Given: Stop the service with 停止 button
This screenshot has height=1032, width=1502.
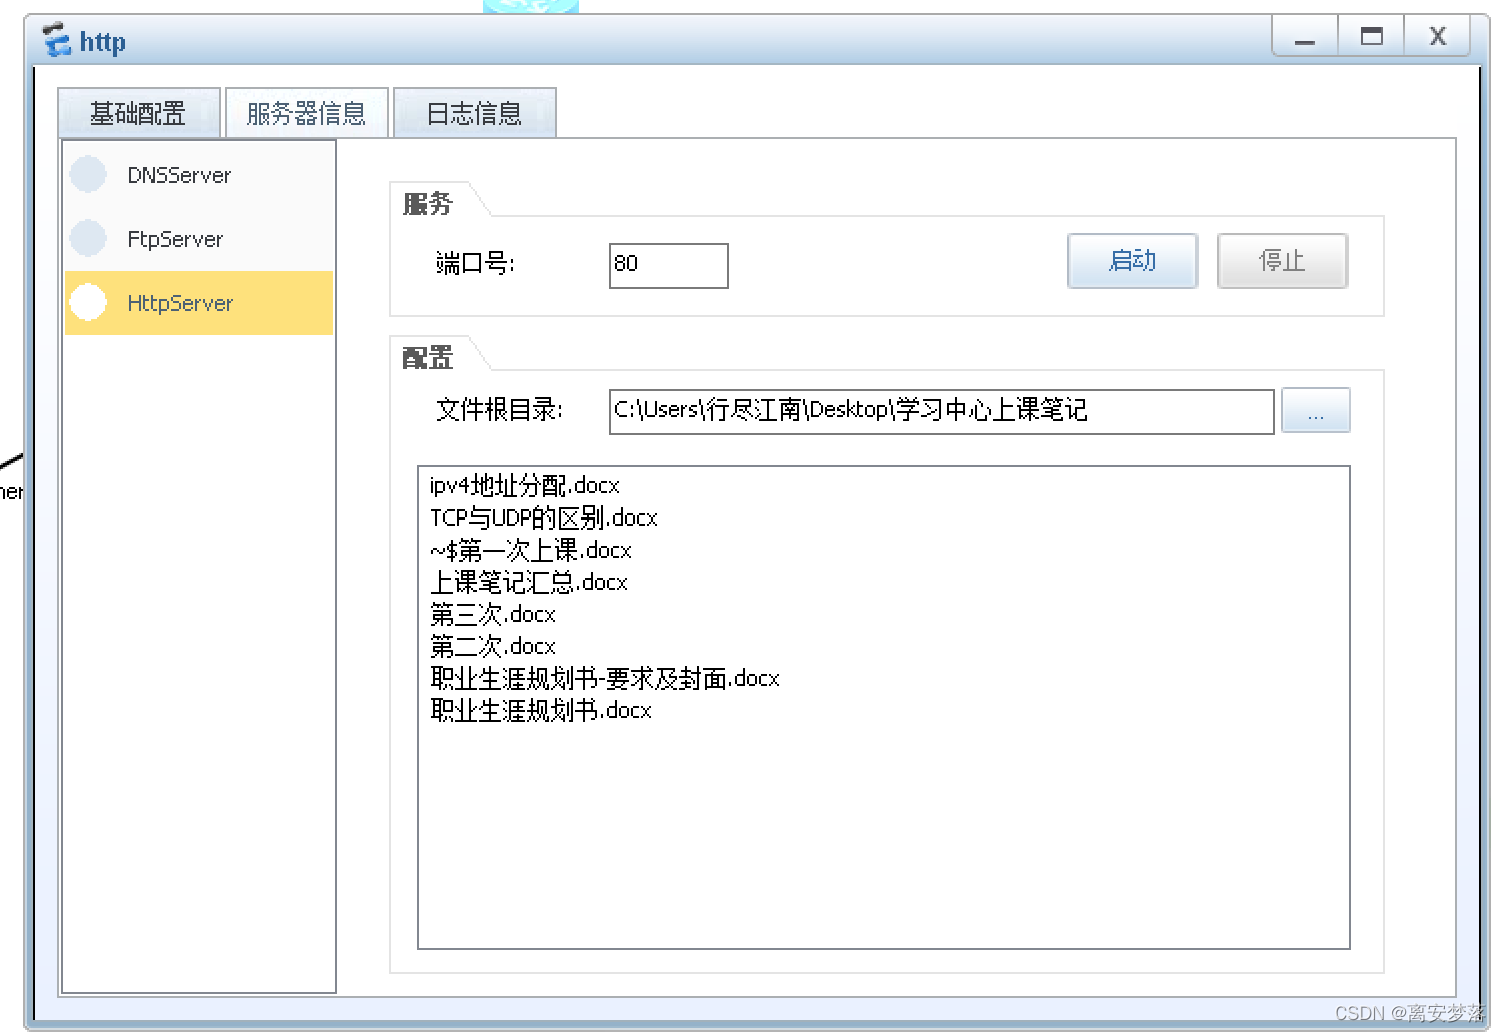Looking at the screenshot, I should (x=1283, y=261).
